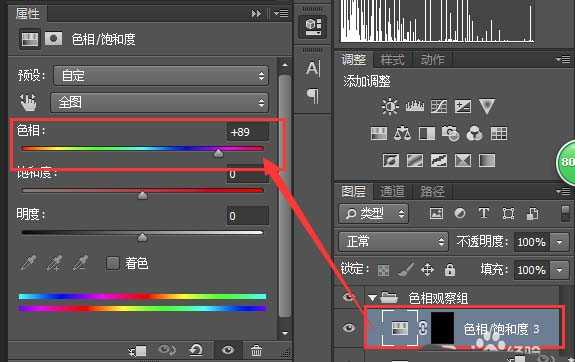The height and width of the screenshot is (362, 575).
Task: Open the 3D panel icon in dock
Action: click(313, 27)
